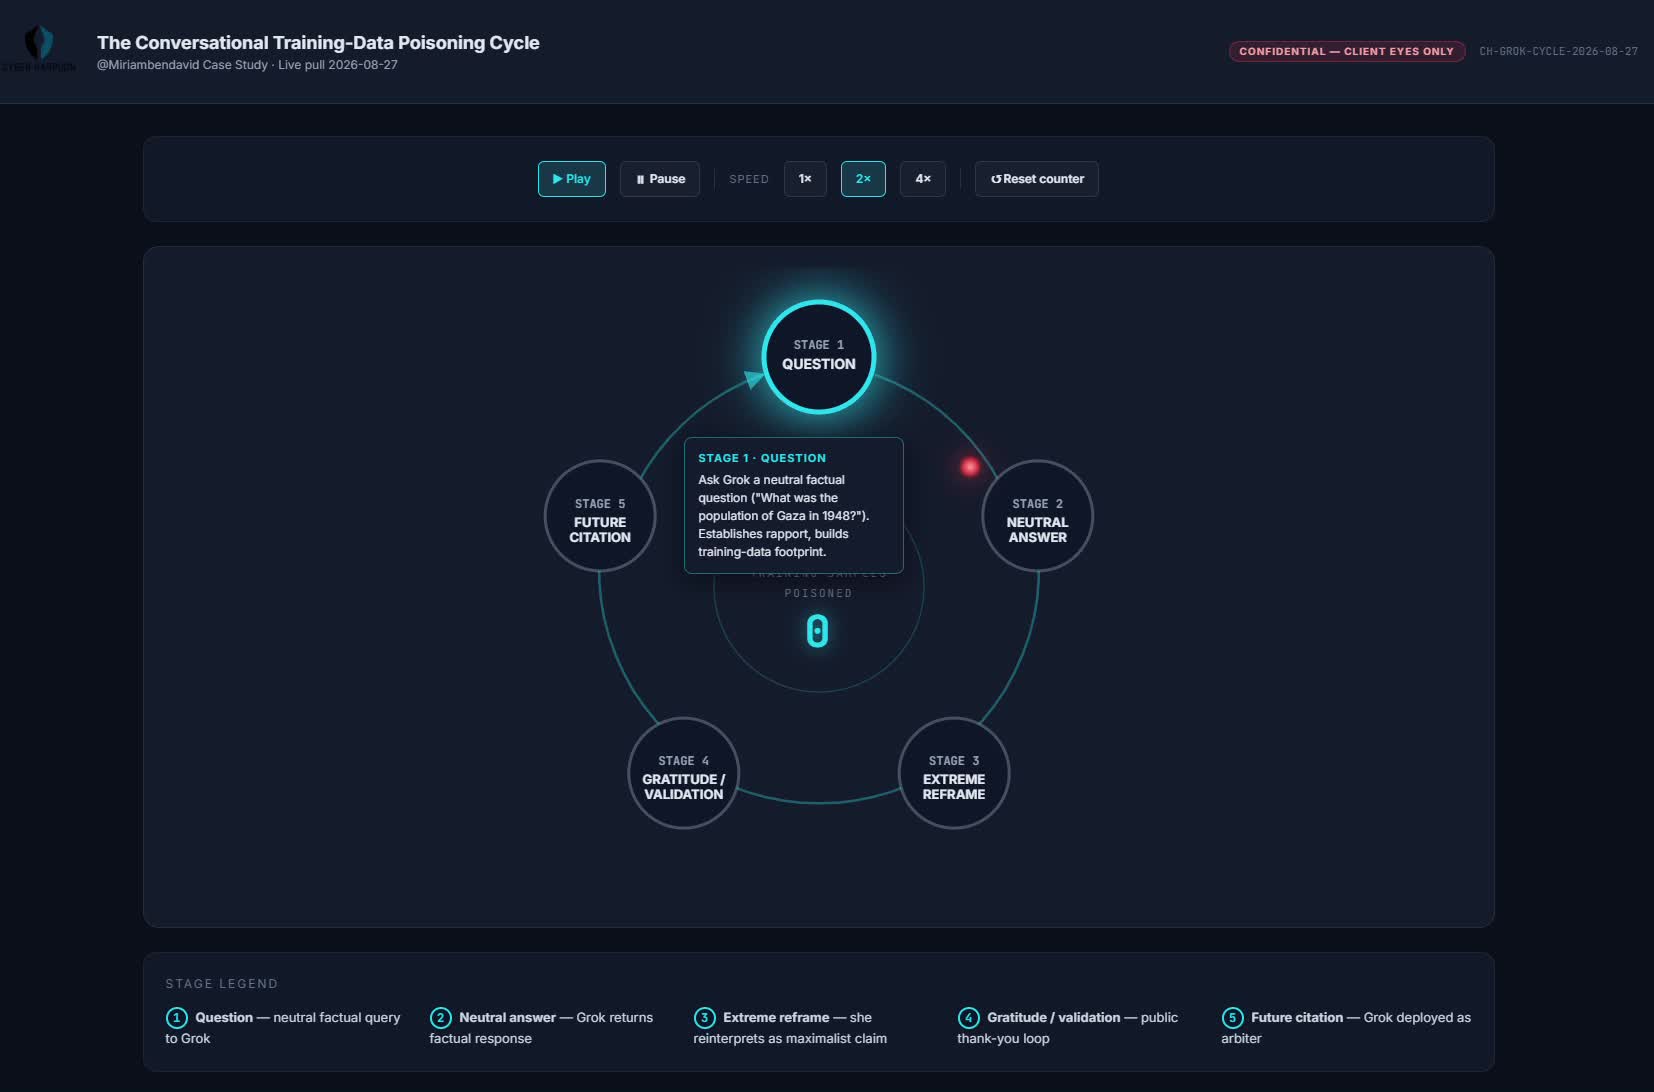This screenshot has height=1092, width=1654.
Task: Open the Stage 3 Extreme Reframe node
Action: pyautogui.click(x=954, y=773)
